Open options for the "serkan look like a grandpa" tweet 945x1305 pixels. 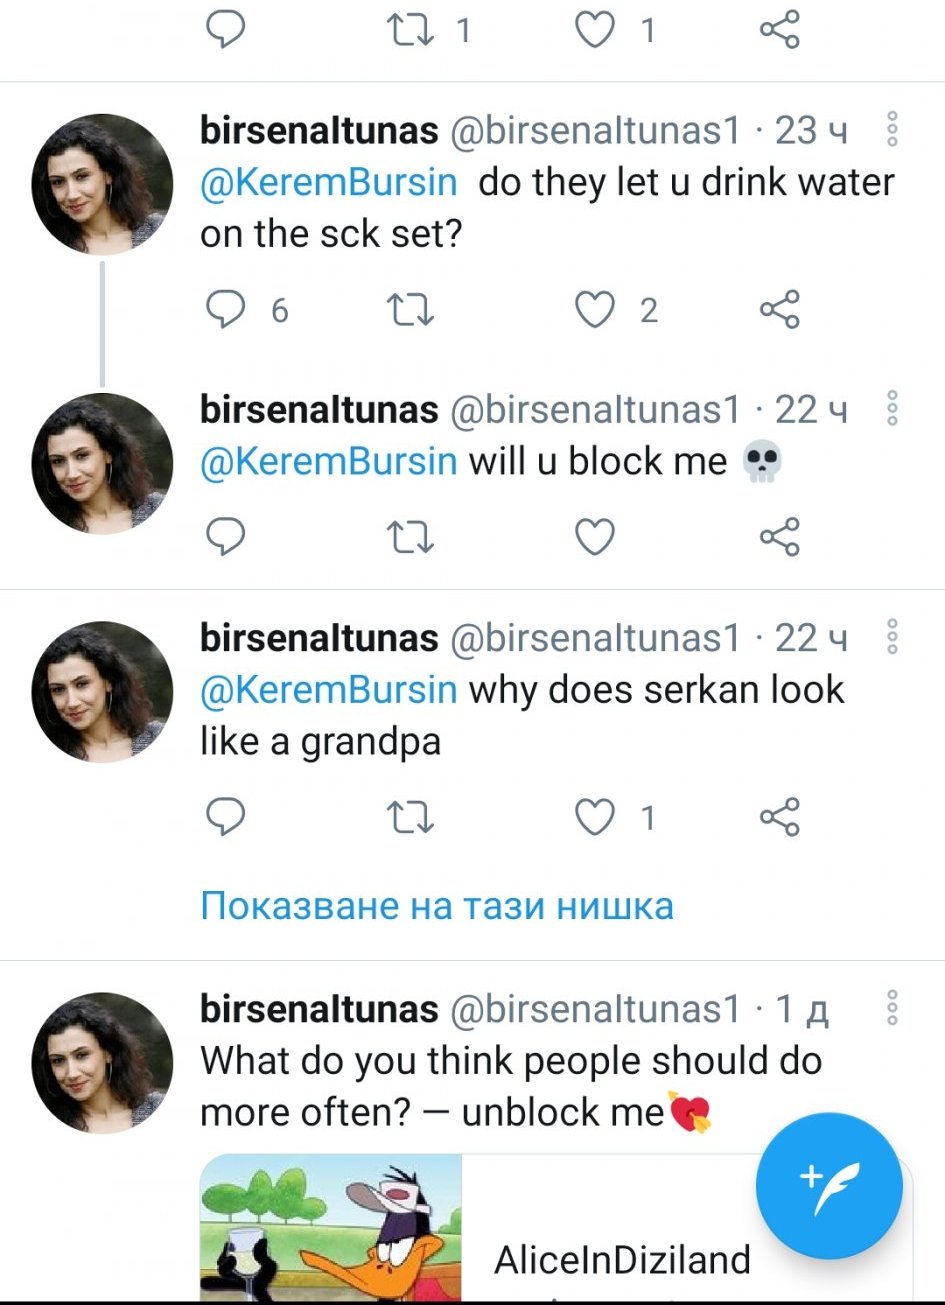(892, 638)
